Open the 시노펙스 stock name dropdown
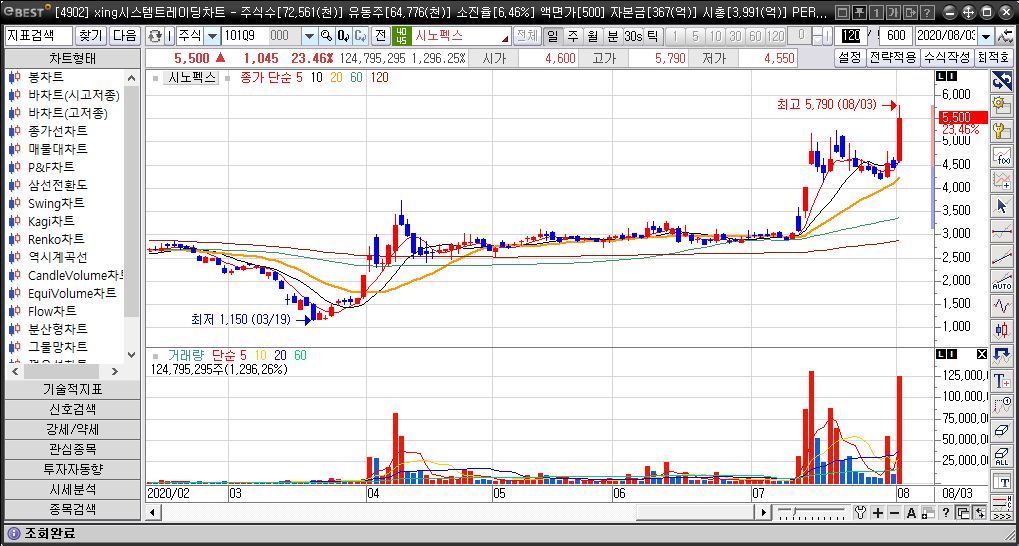 [505, 37]
